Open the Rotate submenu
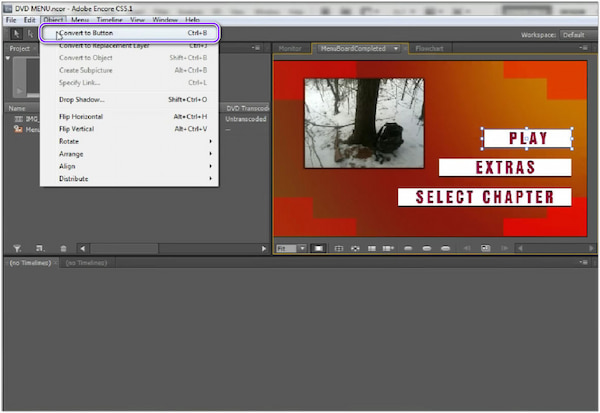The image size is (600, 413). (x=129, y=141)
